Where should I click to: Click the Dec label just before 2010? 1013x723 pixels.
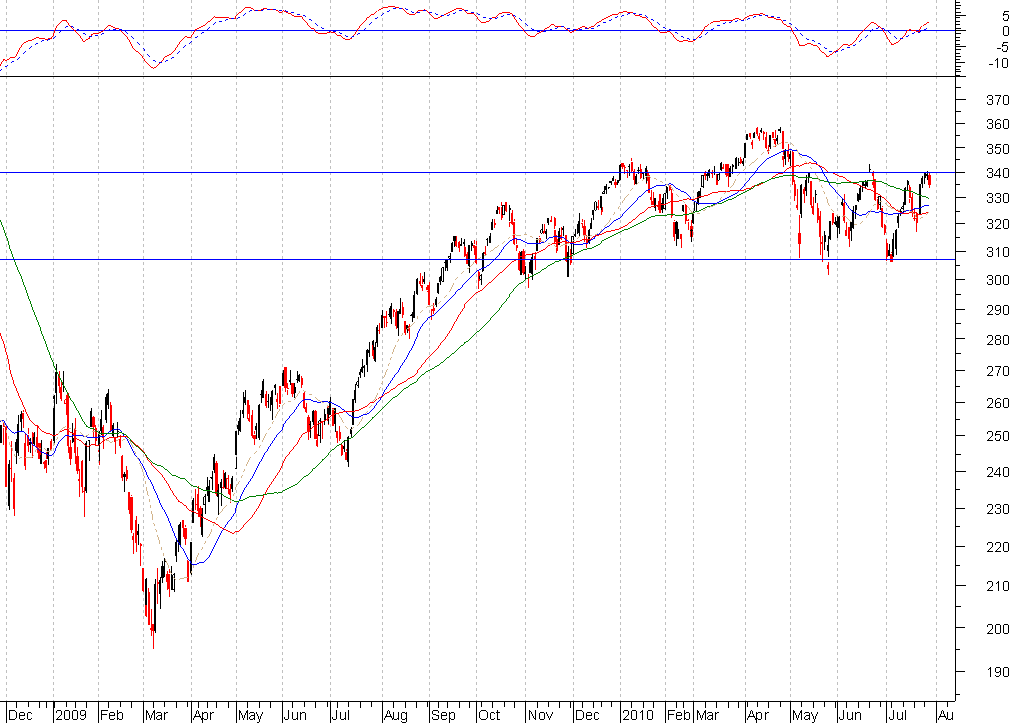point(587,715)
